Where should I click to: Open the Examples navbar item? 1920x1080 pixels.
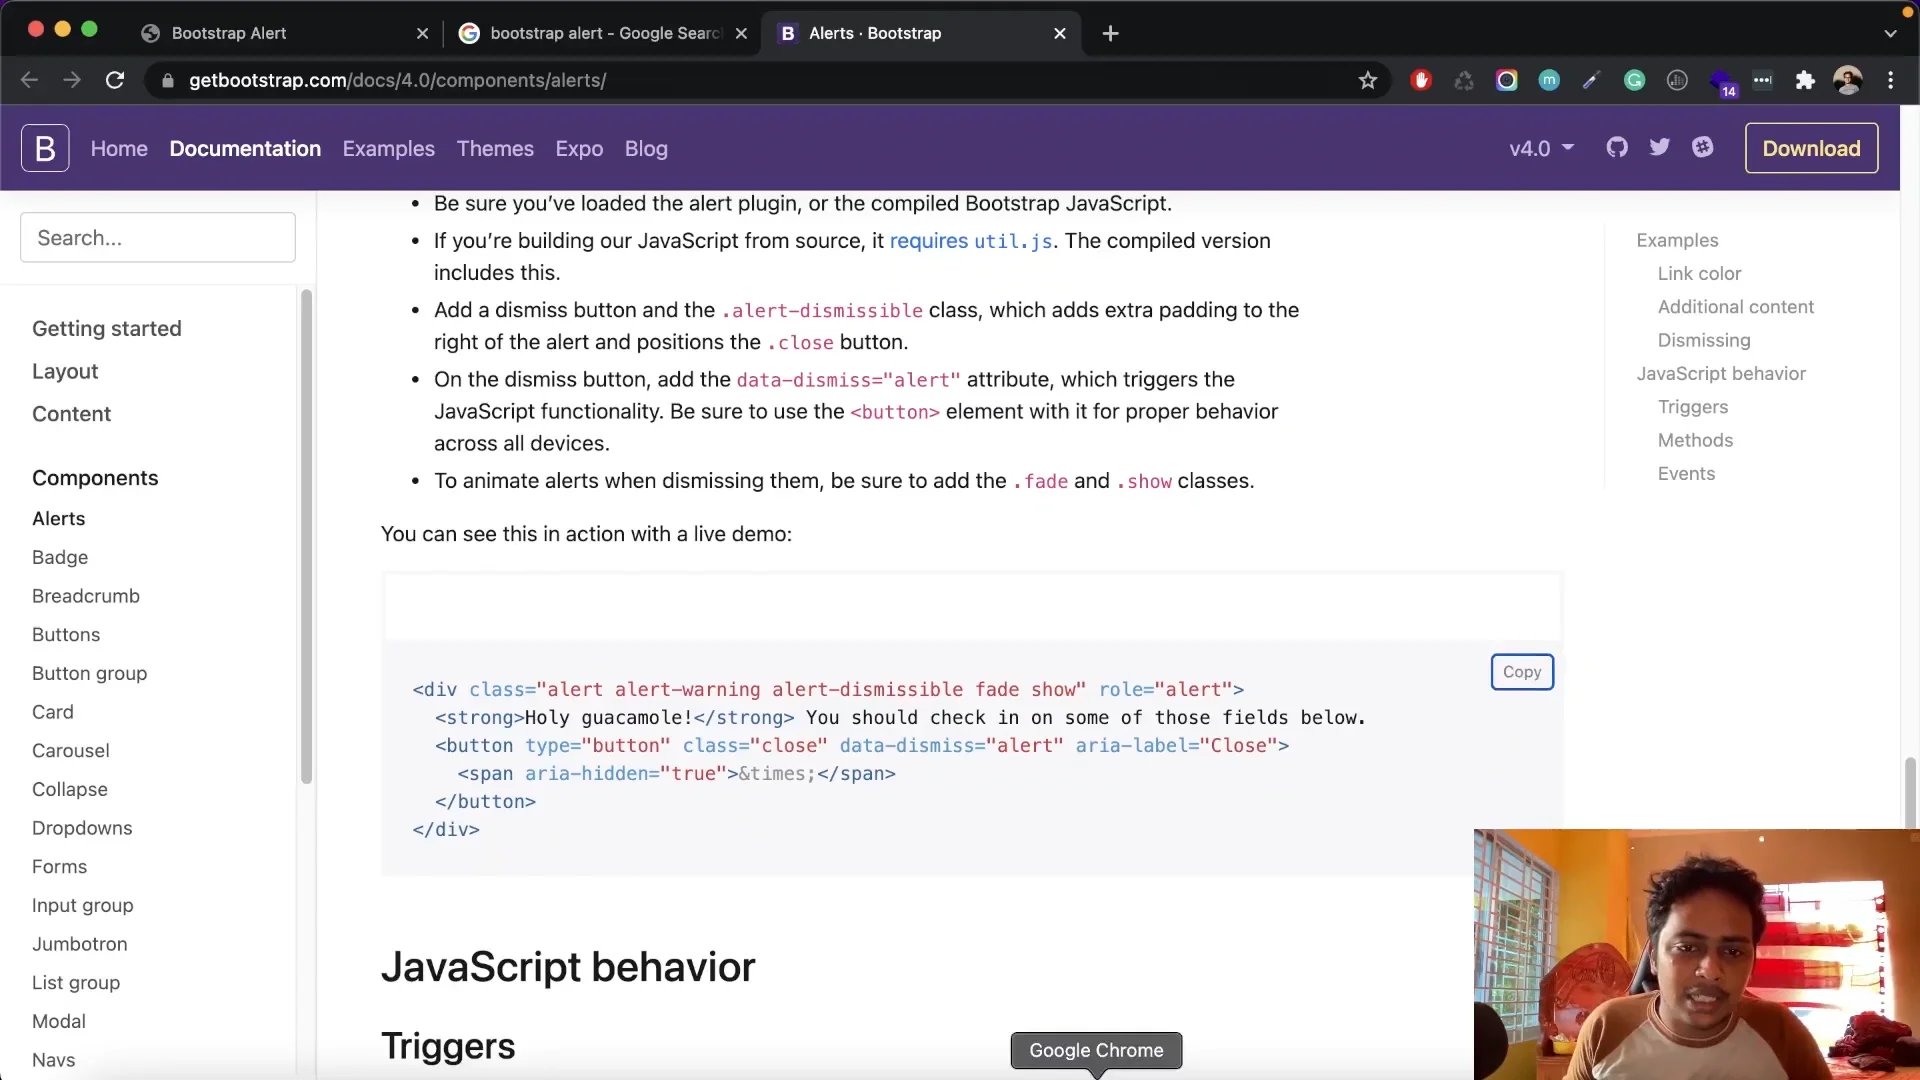[x=388, y=148]
